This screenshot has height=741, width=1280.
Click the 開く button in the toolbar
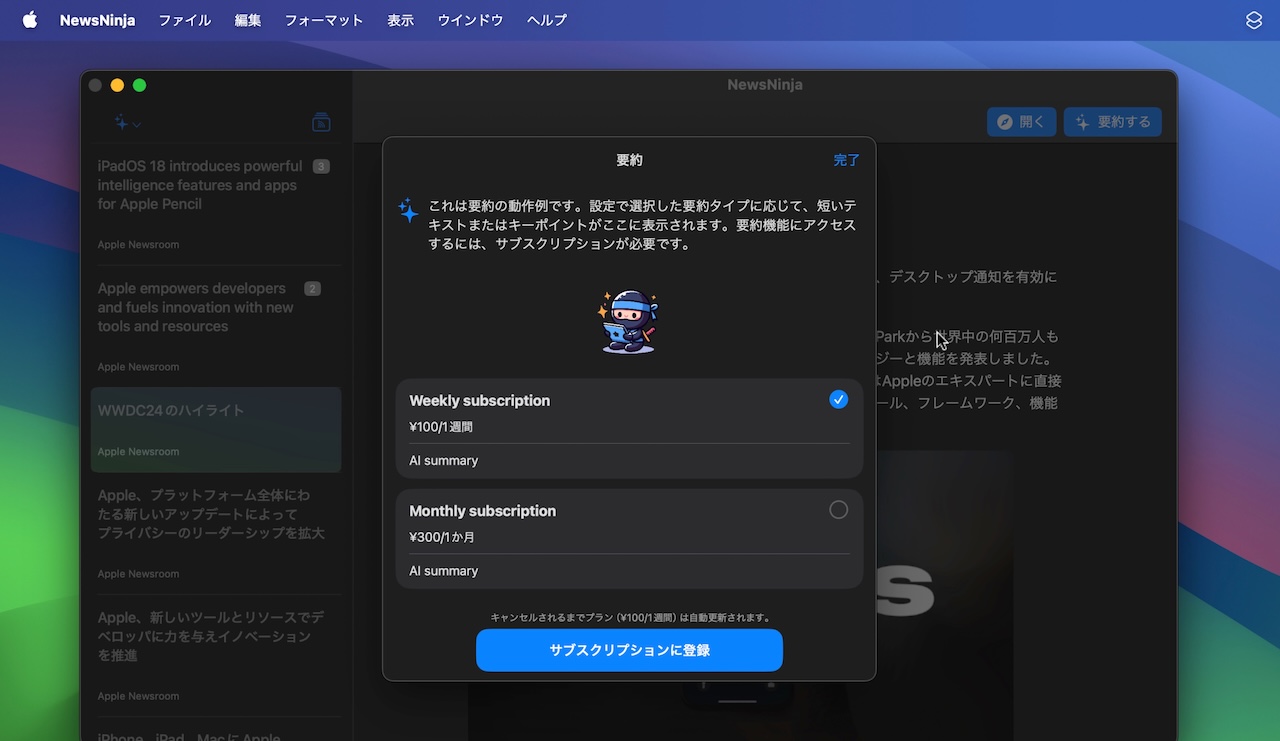coord(1021,122)
